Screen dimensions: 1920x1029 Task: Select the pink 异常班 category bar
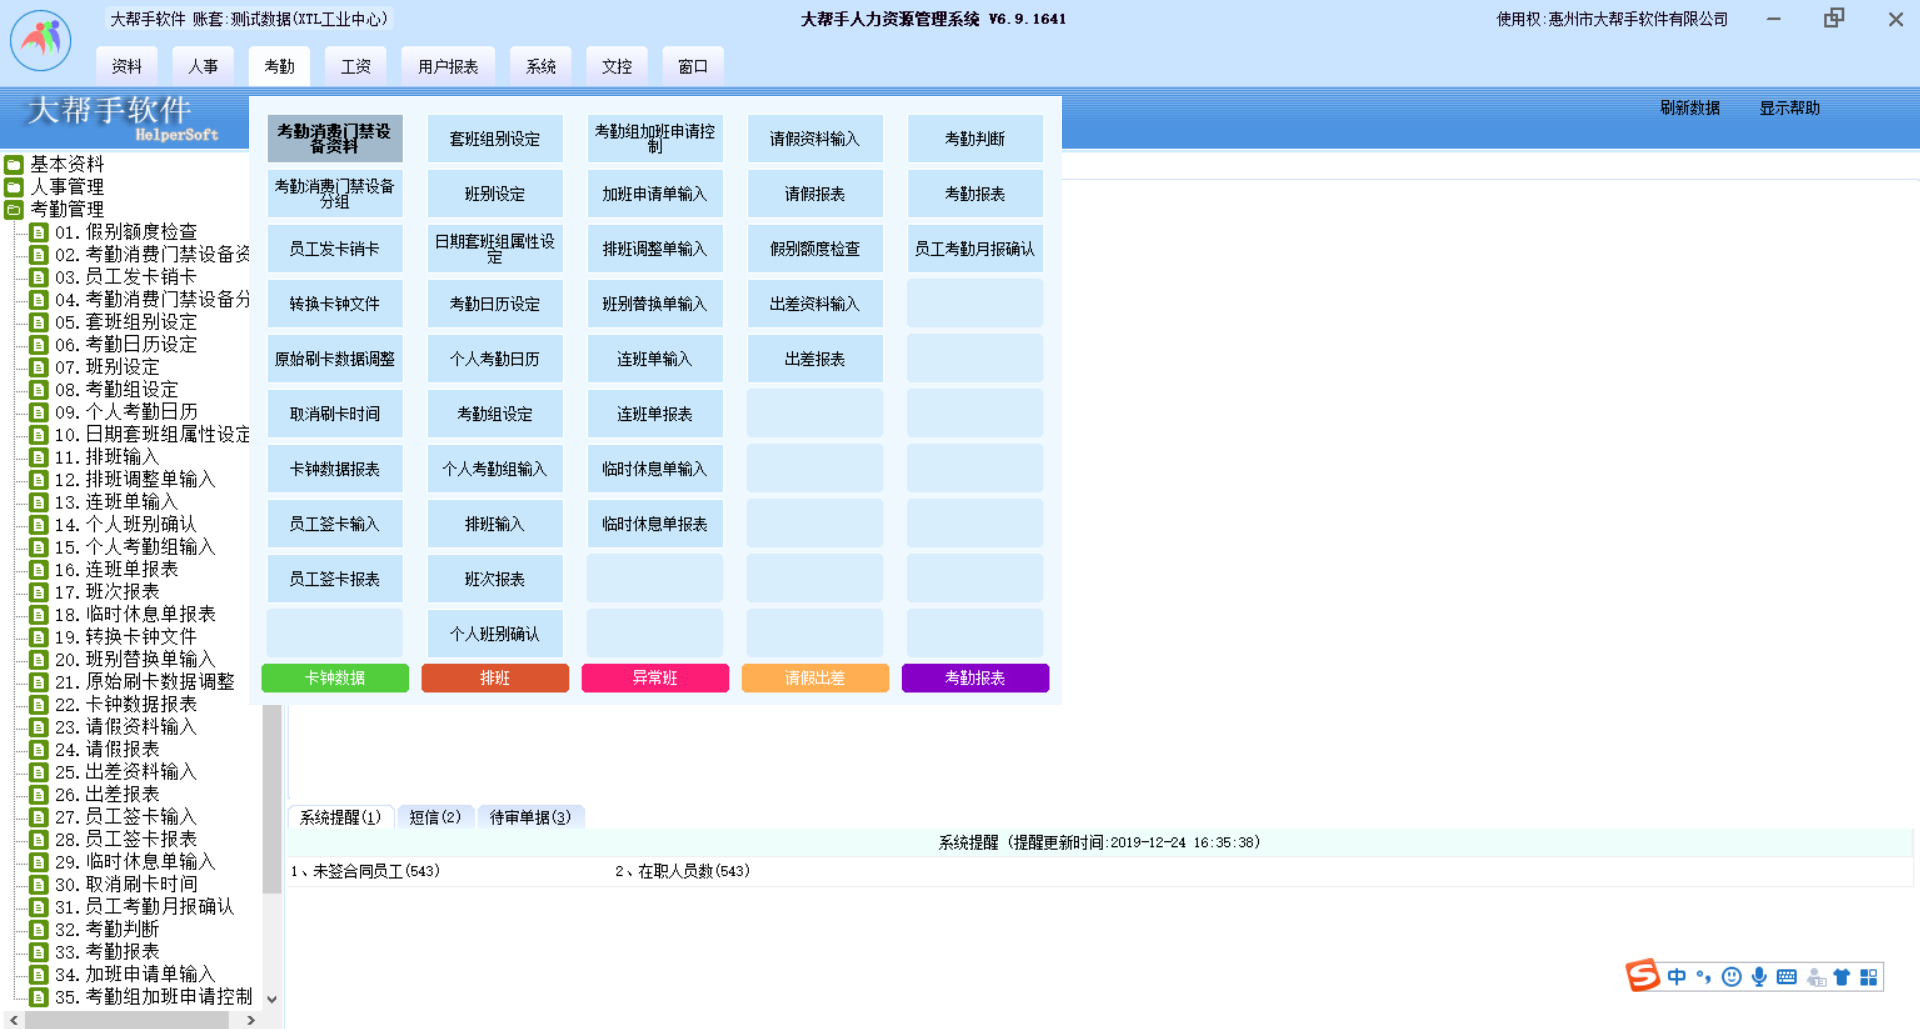(x=655, y=678)
